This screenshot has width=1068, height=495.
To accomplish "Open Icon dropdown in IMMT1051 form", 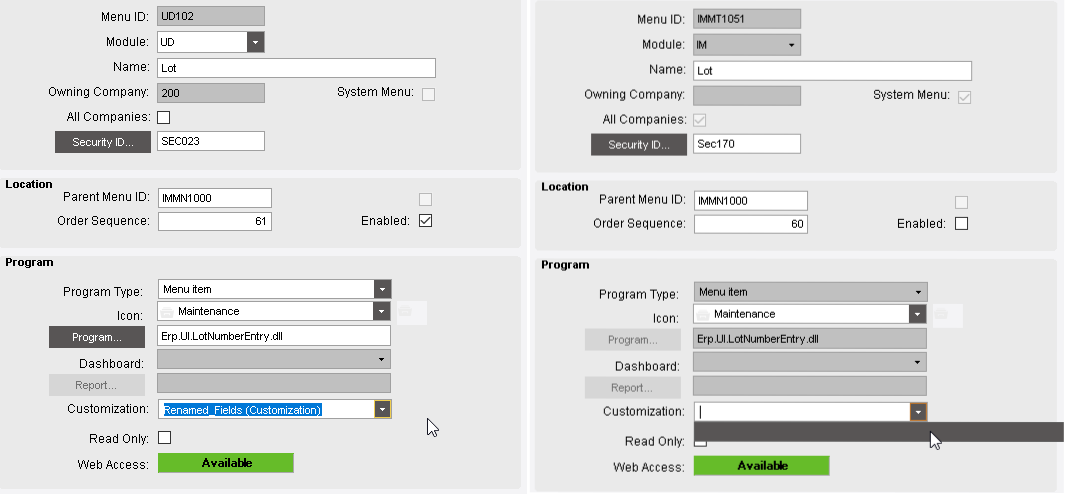I will [919, 315].
